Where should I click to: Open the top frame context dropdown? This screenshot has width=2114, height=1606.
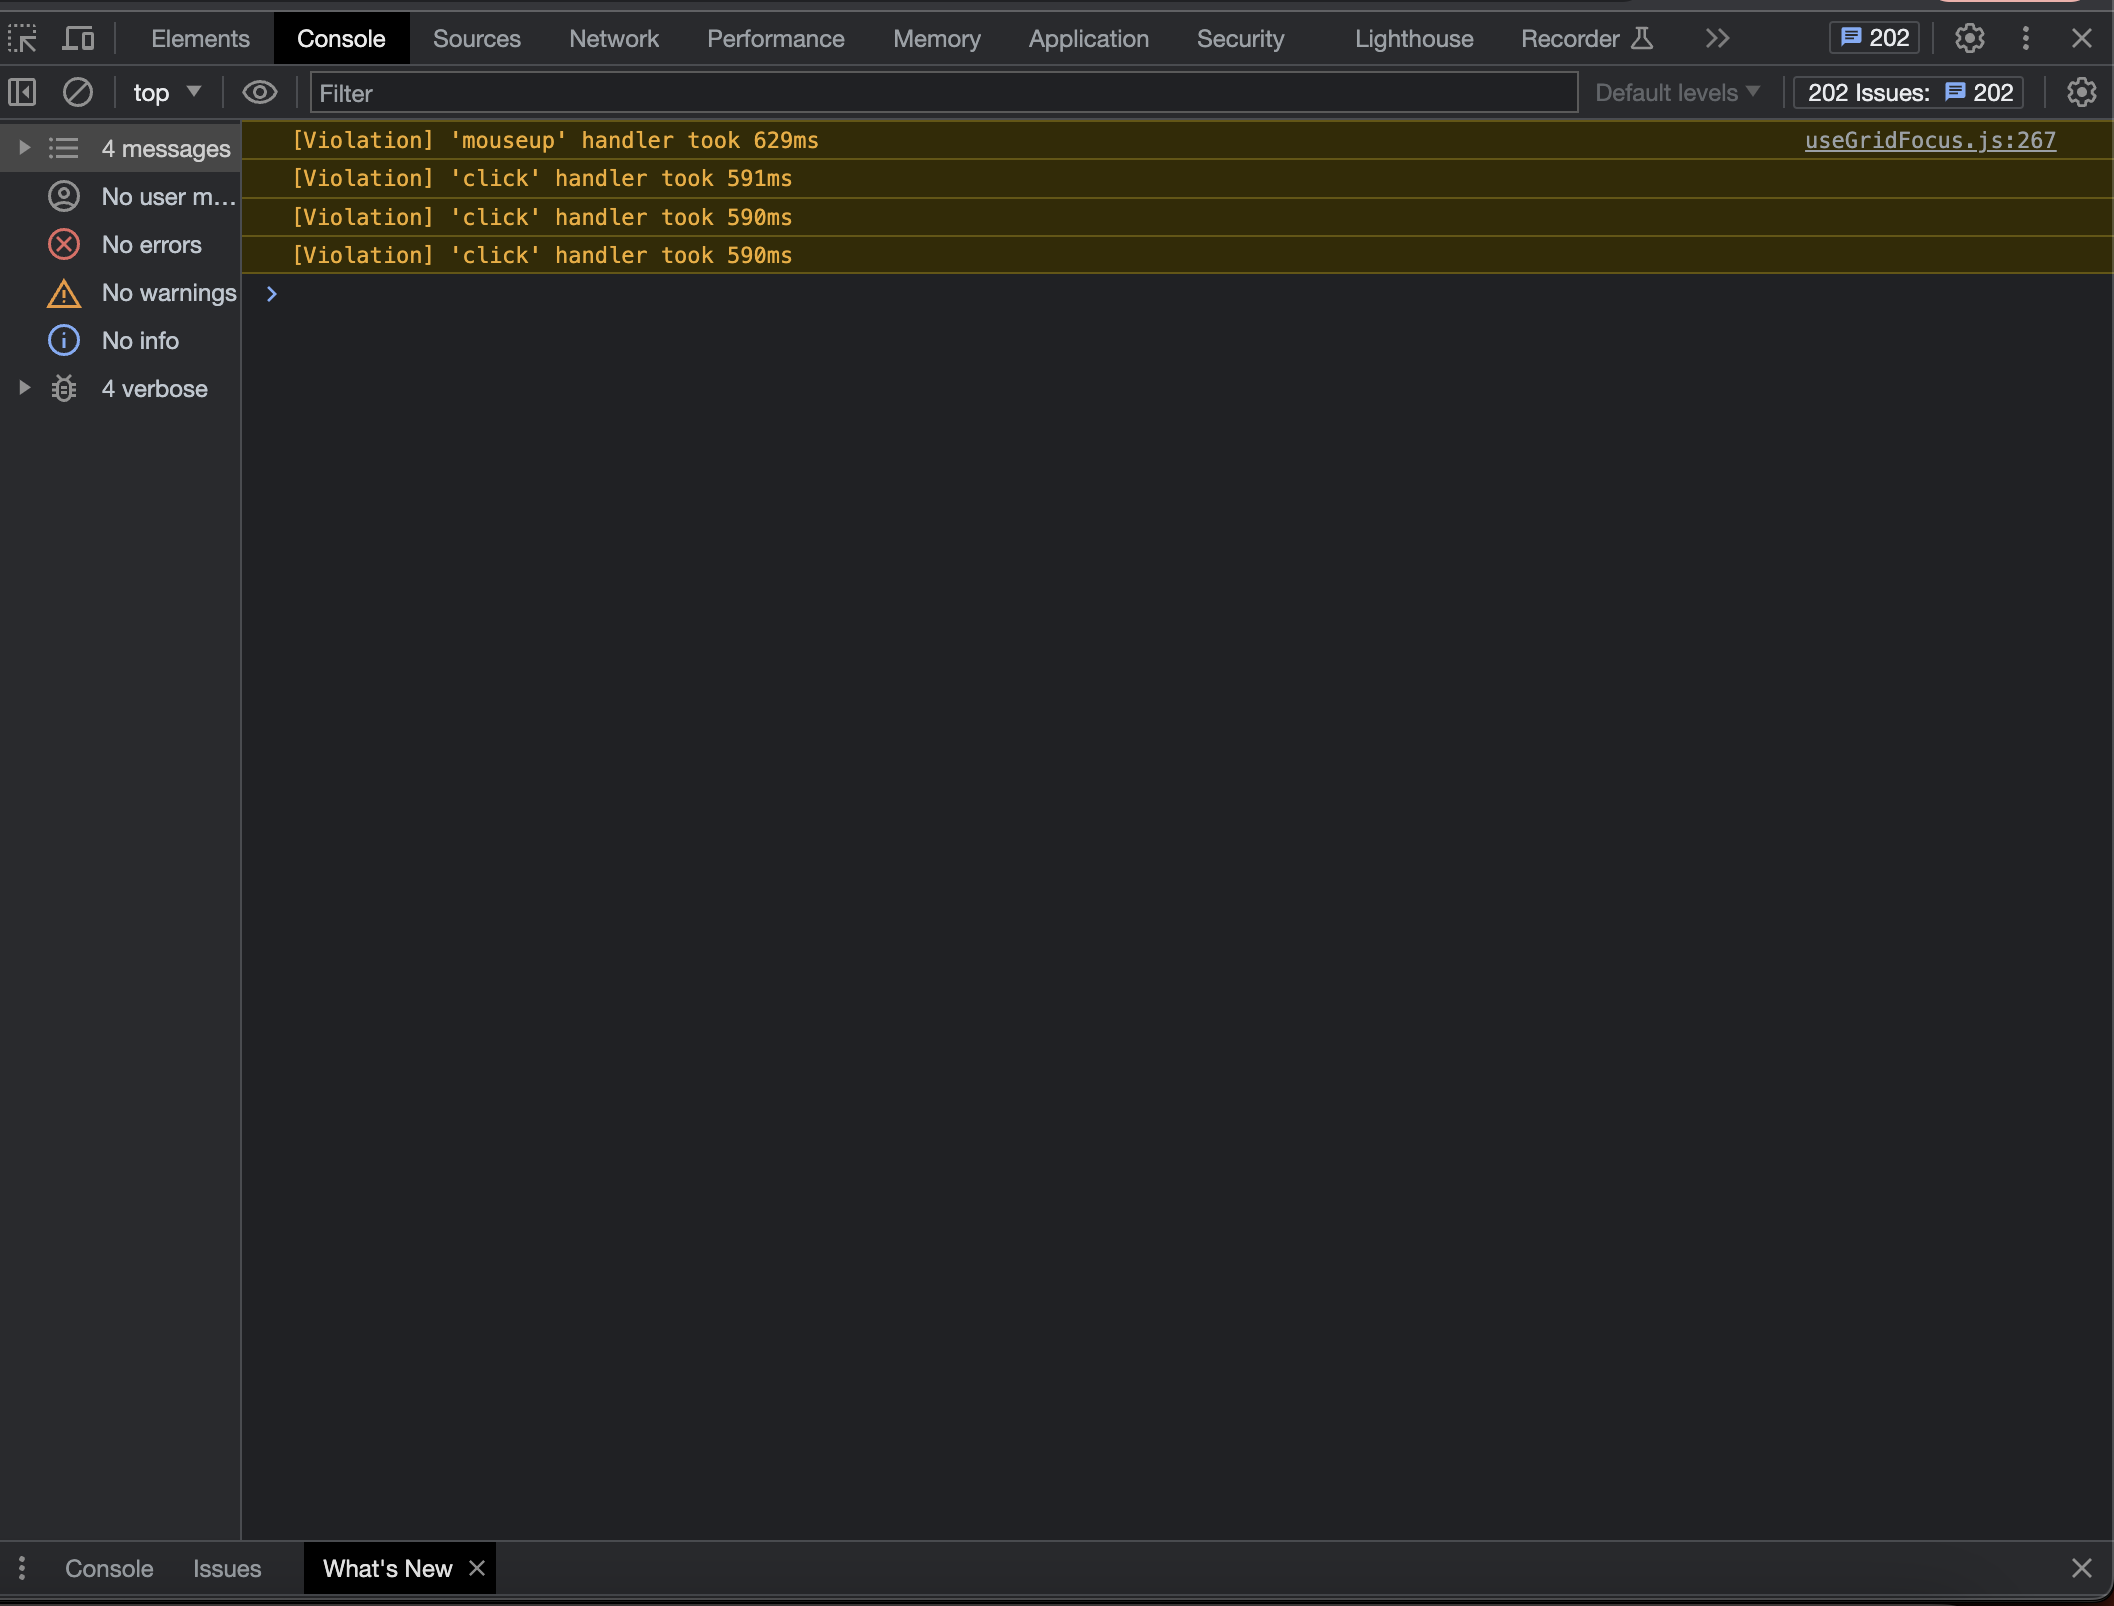pyautogui.click(x=165, y=92)
